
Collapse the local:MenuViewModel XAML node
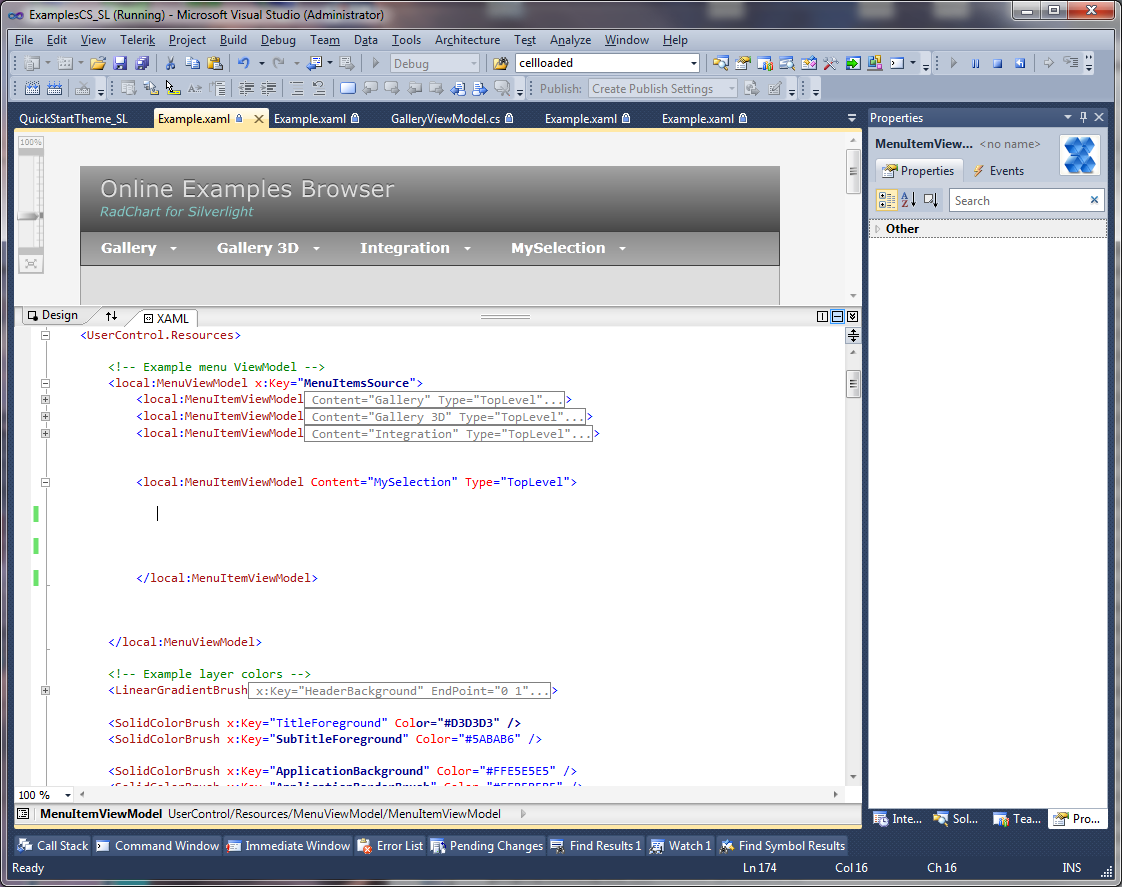[45, 383]
